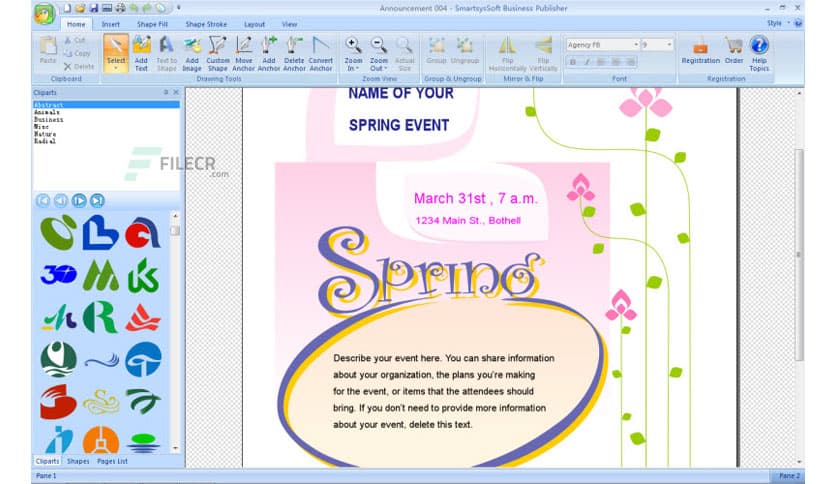Image resolution: width=836 pixels, height=484 pixels.
Task: Select the Convert Anchor tool
Action: [x=321, y=53]
